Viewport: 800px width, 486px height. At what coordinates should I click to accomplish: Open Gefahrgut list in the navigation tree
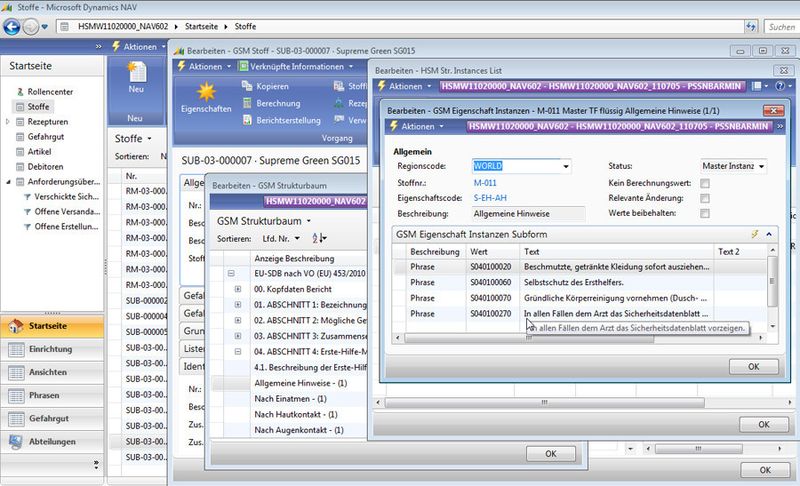pyautogui.click(x=45, y=137)
